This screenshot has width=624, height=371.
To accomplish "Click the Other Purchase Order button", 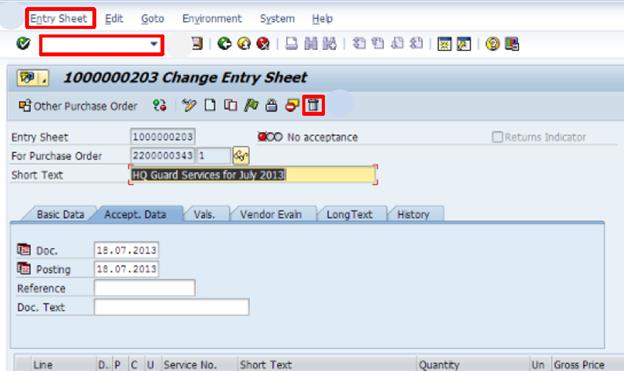I will point(78,106).
